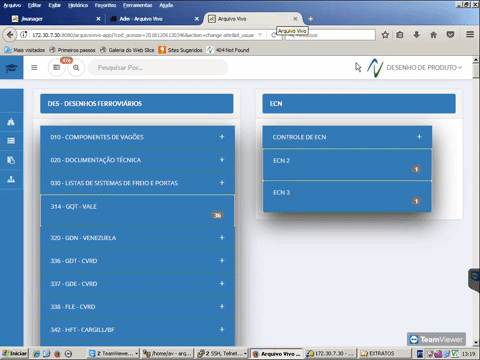Open the Pocket icon in toolbar

[450, 35]
